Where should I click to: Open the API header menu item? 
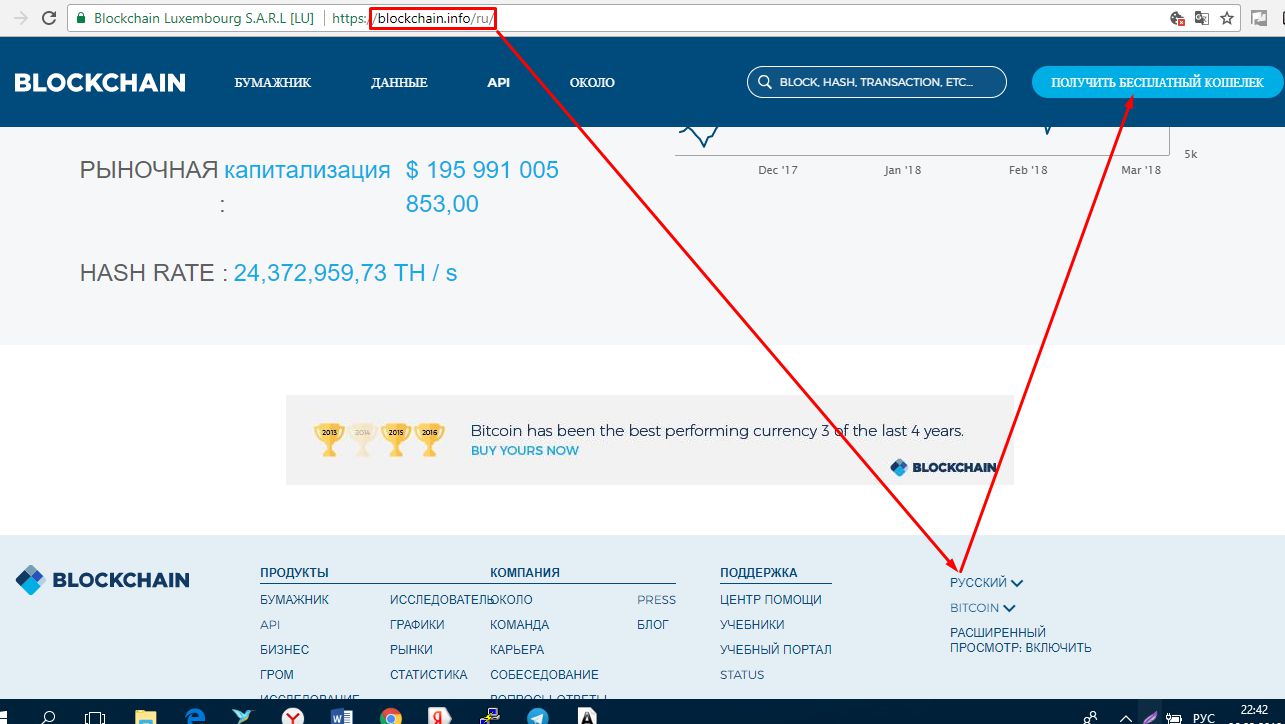coord(498,83)
